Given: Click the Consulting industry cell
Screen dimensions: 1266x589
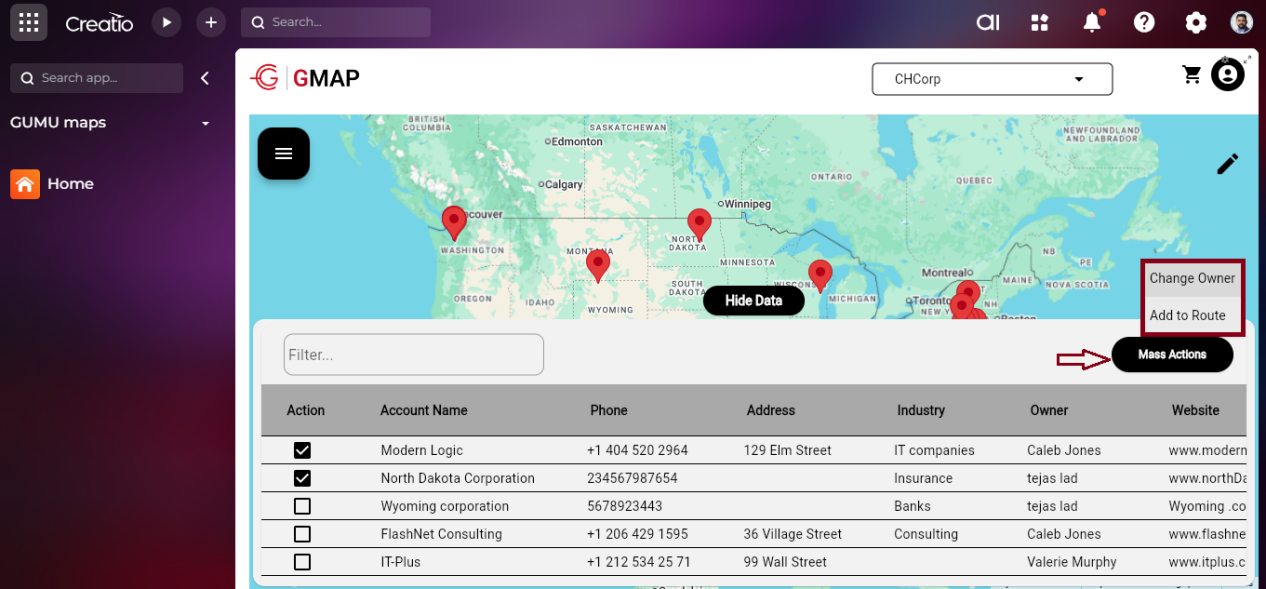Looking at the screenshot, I should coord(926,534).
